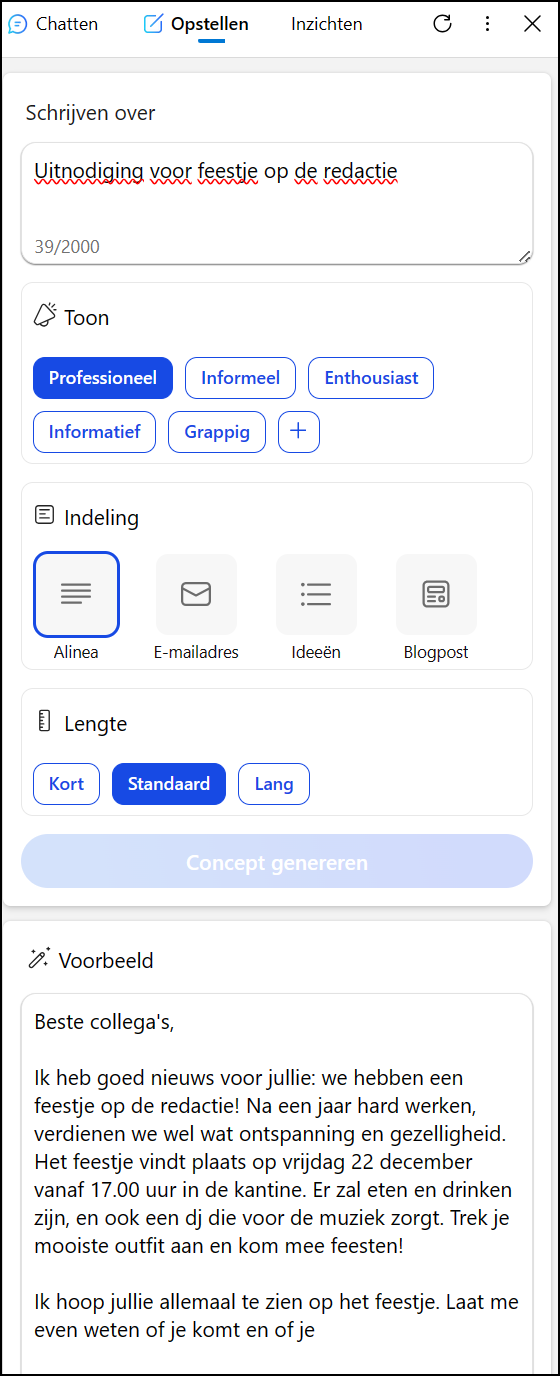This screenshot has height=1376, width=560.
Task: Set tone to Enthousiast
Action: [371, 378]
